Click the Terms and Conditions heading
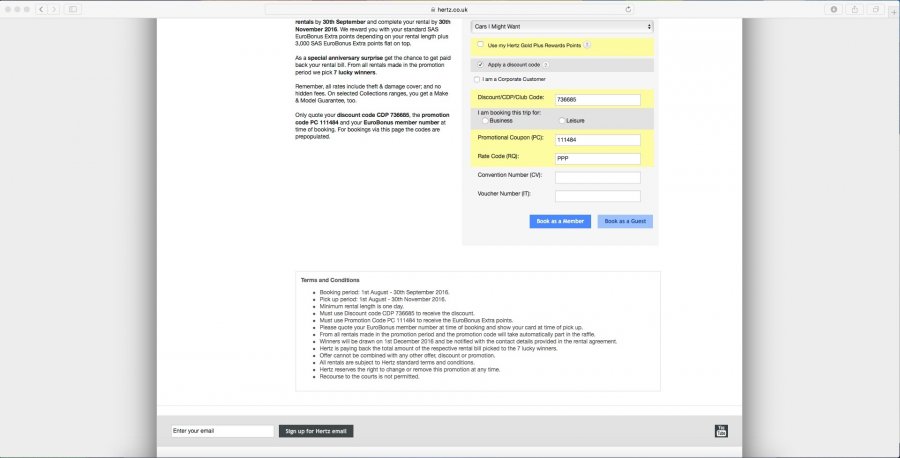The height and width of the screenshot is (458, 900). click(330, 280)
